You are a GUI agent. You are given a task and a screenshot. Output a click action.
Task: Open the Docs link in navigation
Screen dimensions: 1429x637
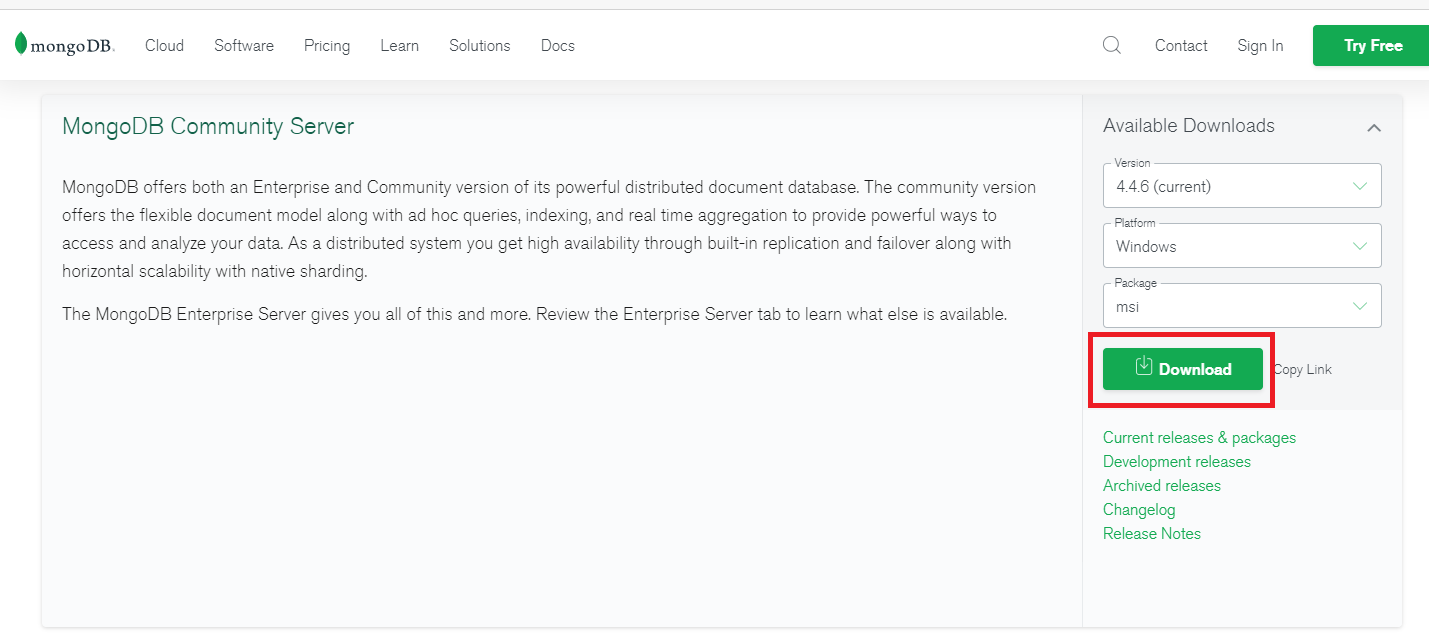558,45
